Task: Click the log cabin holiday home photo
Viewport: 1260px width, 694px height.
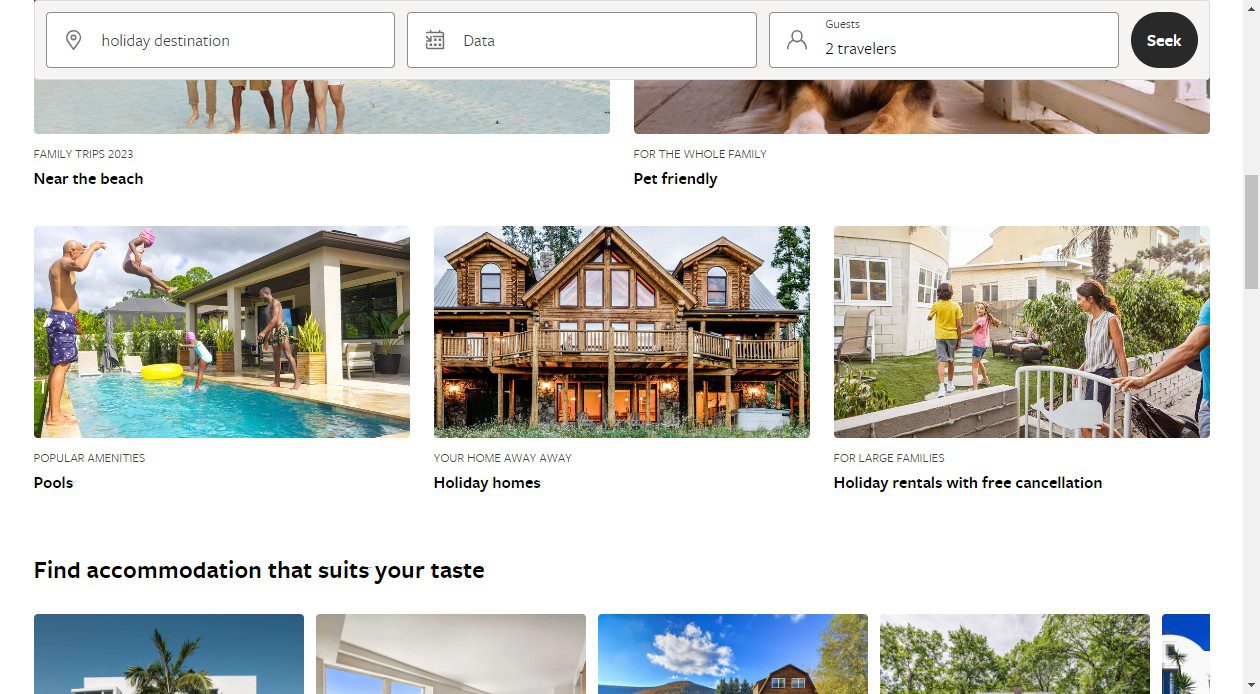Action: click(622, 332)
